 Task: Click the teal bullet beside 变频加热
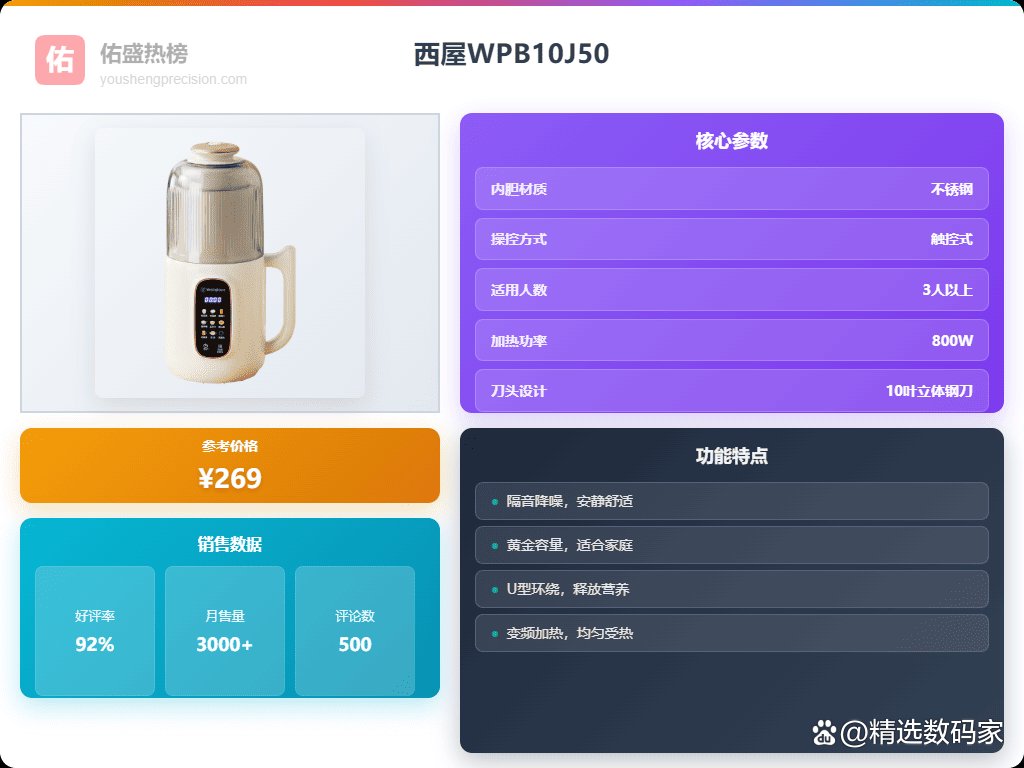coord(494,633)
